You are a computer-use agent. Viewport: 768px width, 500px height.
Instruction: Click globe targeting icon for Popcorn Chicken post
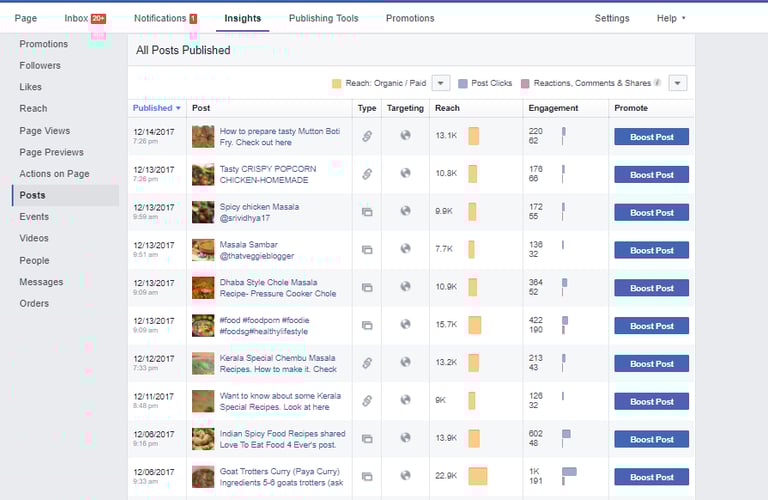(405, 173)
